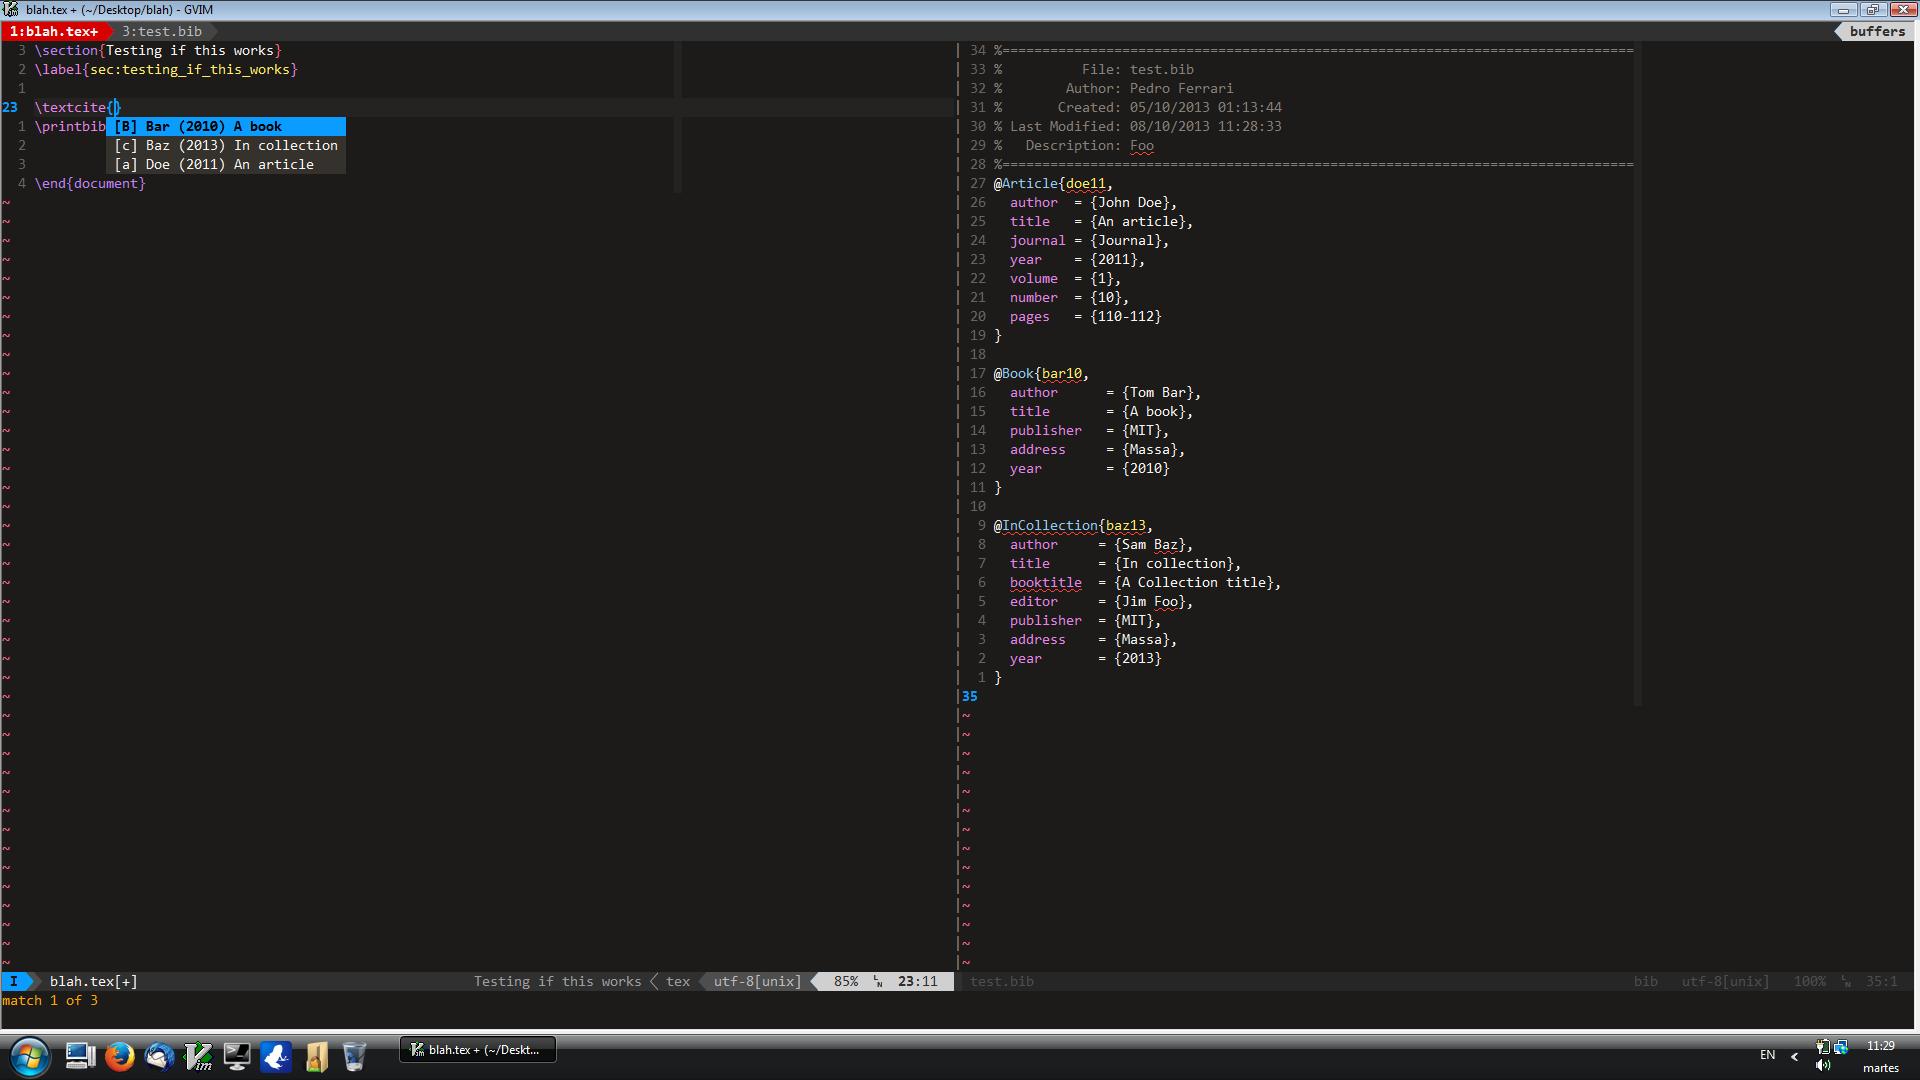Click 'pages = {110-112}' line
1920x1080 pixels.
pos(1085,316)
